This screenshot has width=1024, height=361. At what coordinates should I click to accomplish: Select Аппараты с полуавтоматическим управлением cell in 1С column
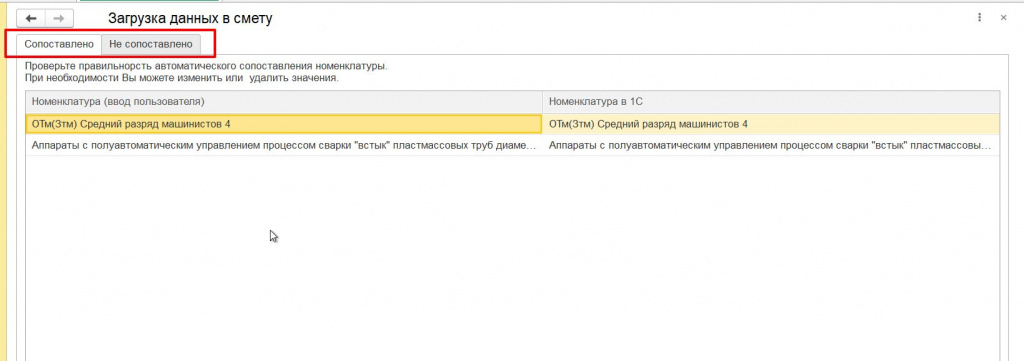pos(771,145)
